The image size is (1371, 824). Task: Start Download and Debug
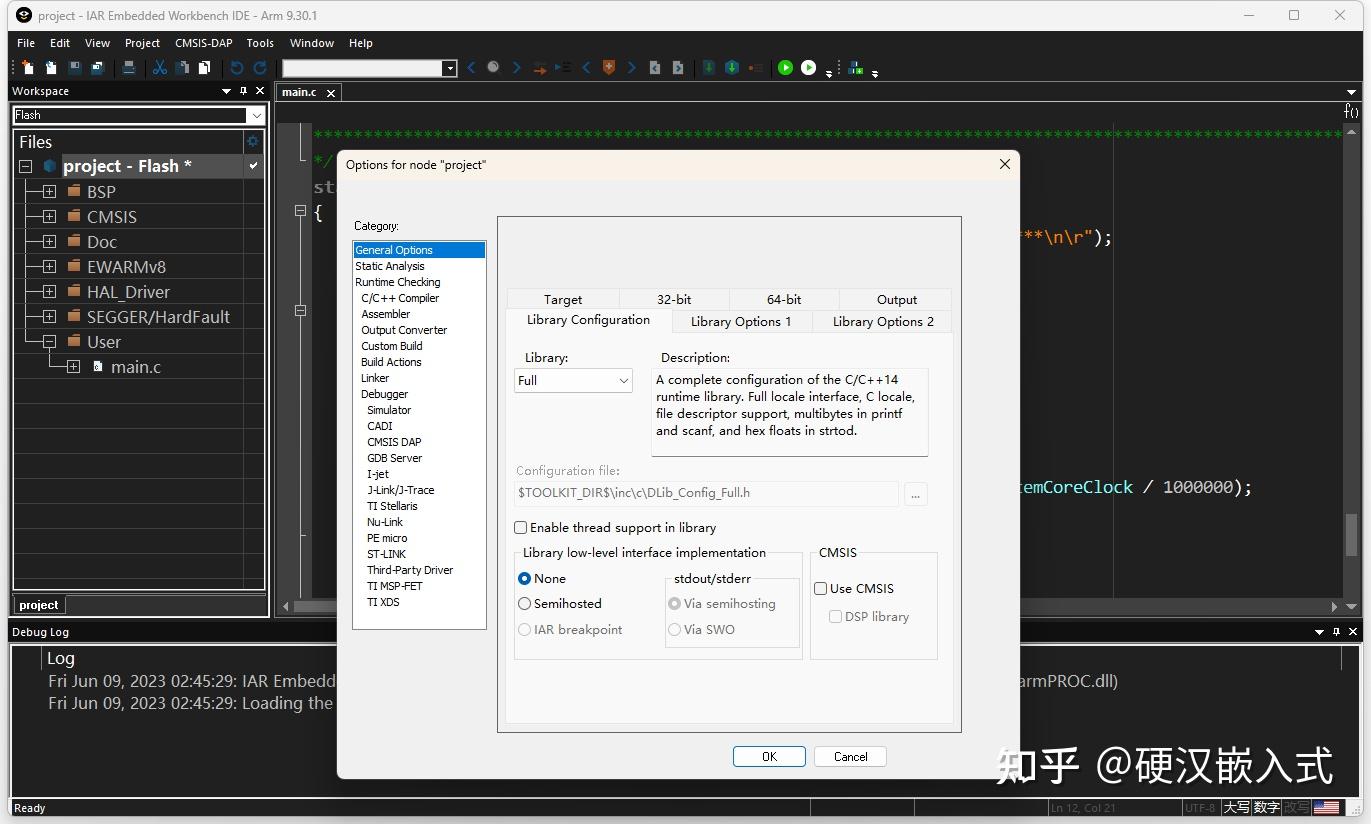coord(786,68)
